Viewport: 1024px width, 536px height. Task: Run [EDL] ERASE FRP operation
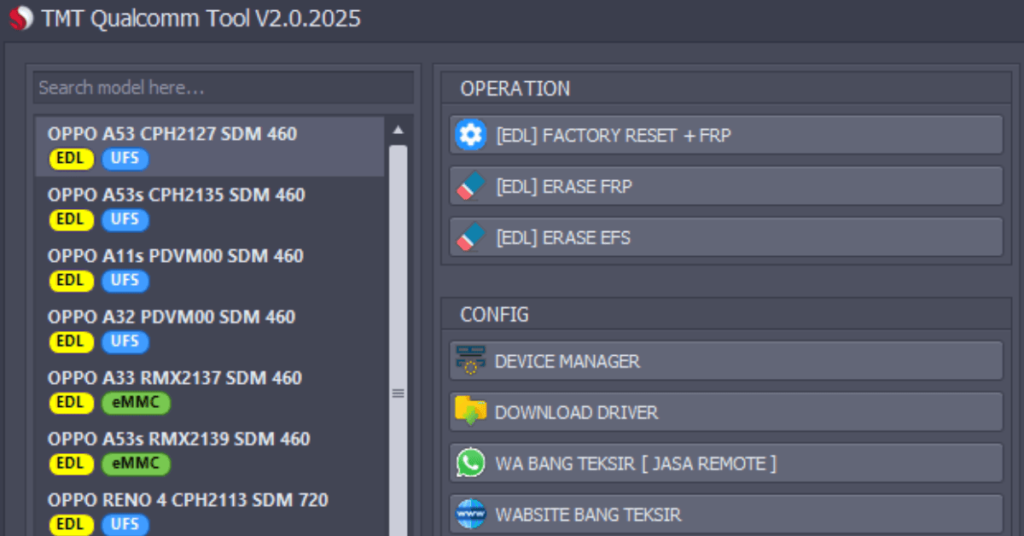click(x=726, y=186)
